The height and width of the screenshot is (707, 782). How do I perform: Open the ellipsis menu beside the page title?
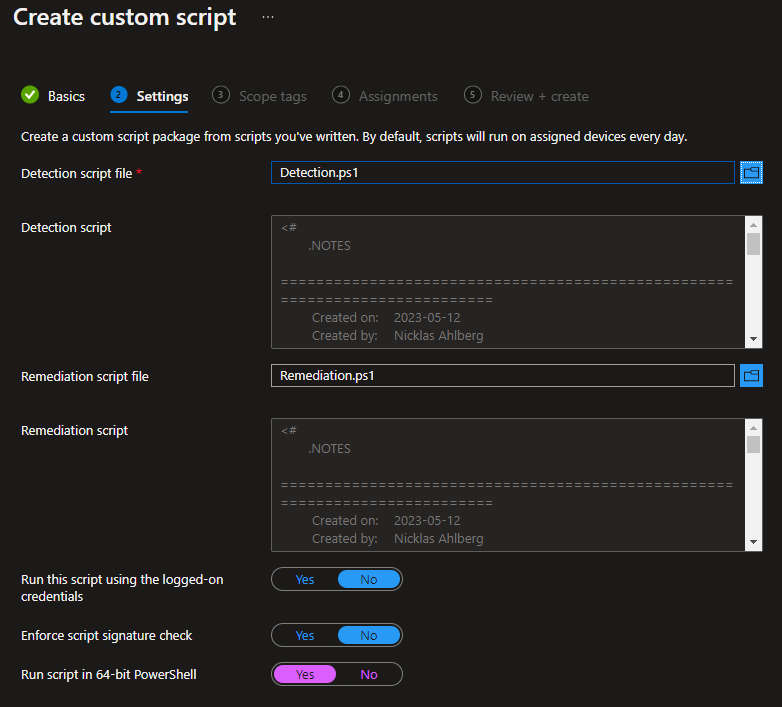coord(268,18)
